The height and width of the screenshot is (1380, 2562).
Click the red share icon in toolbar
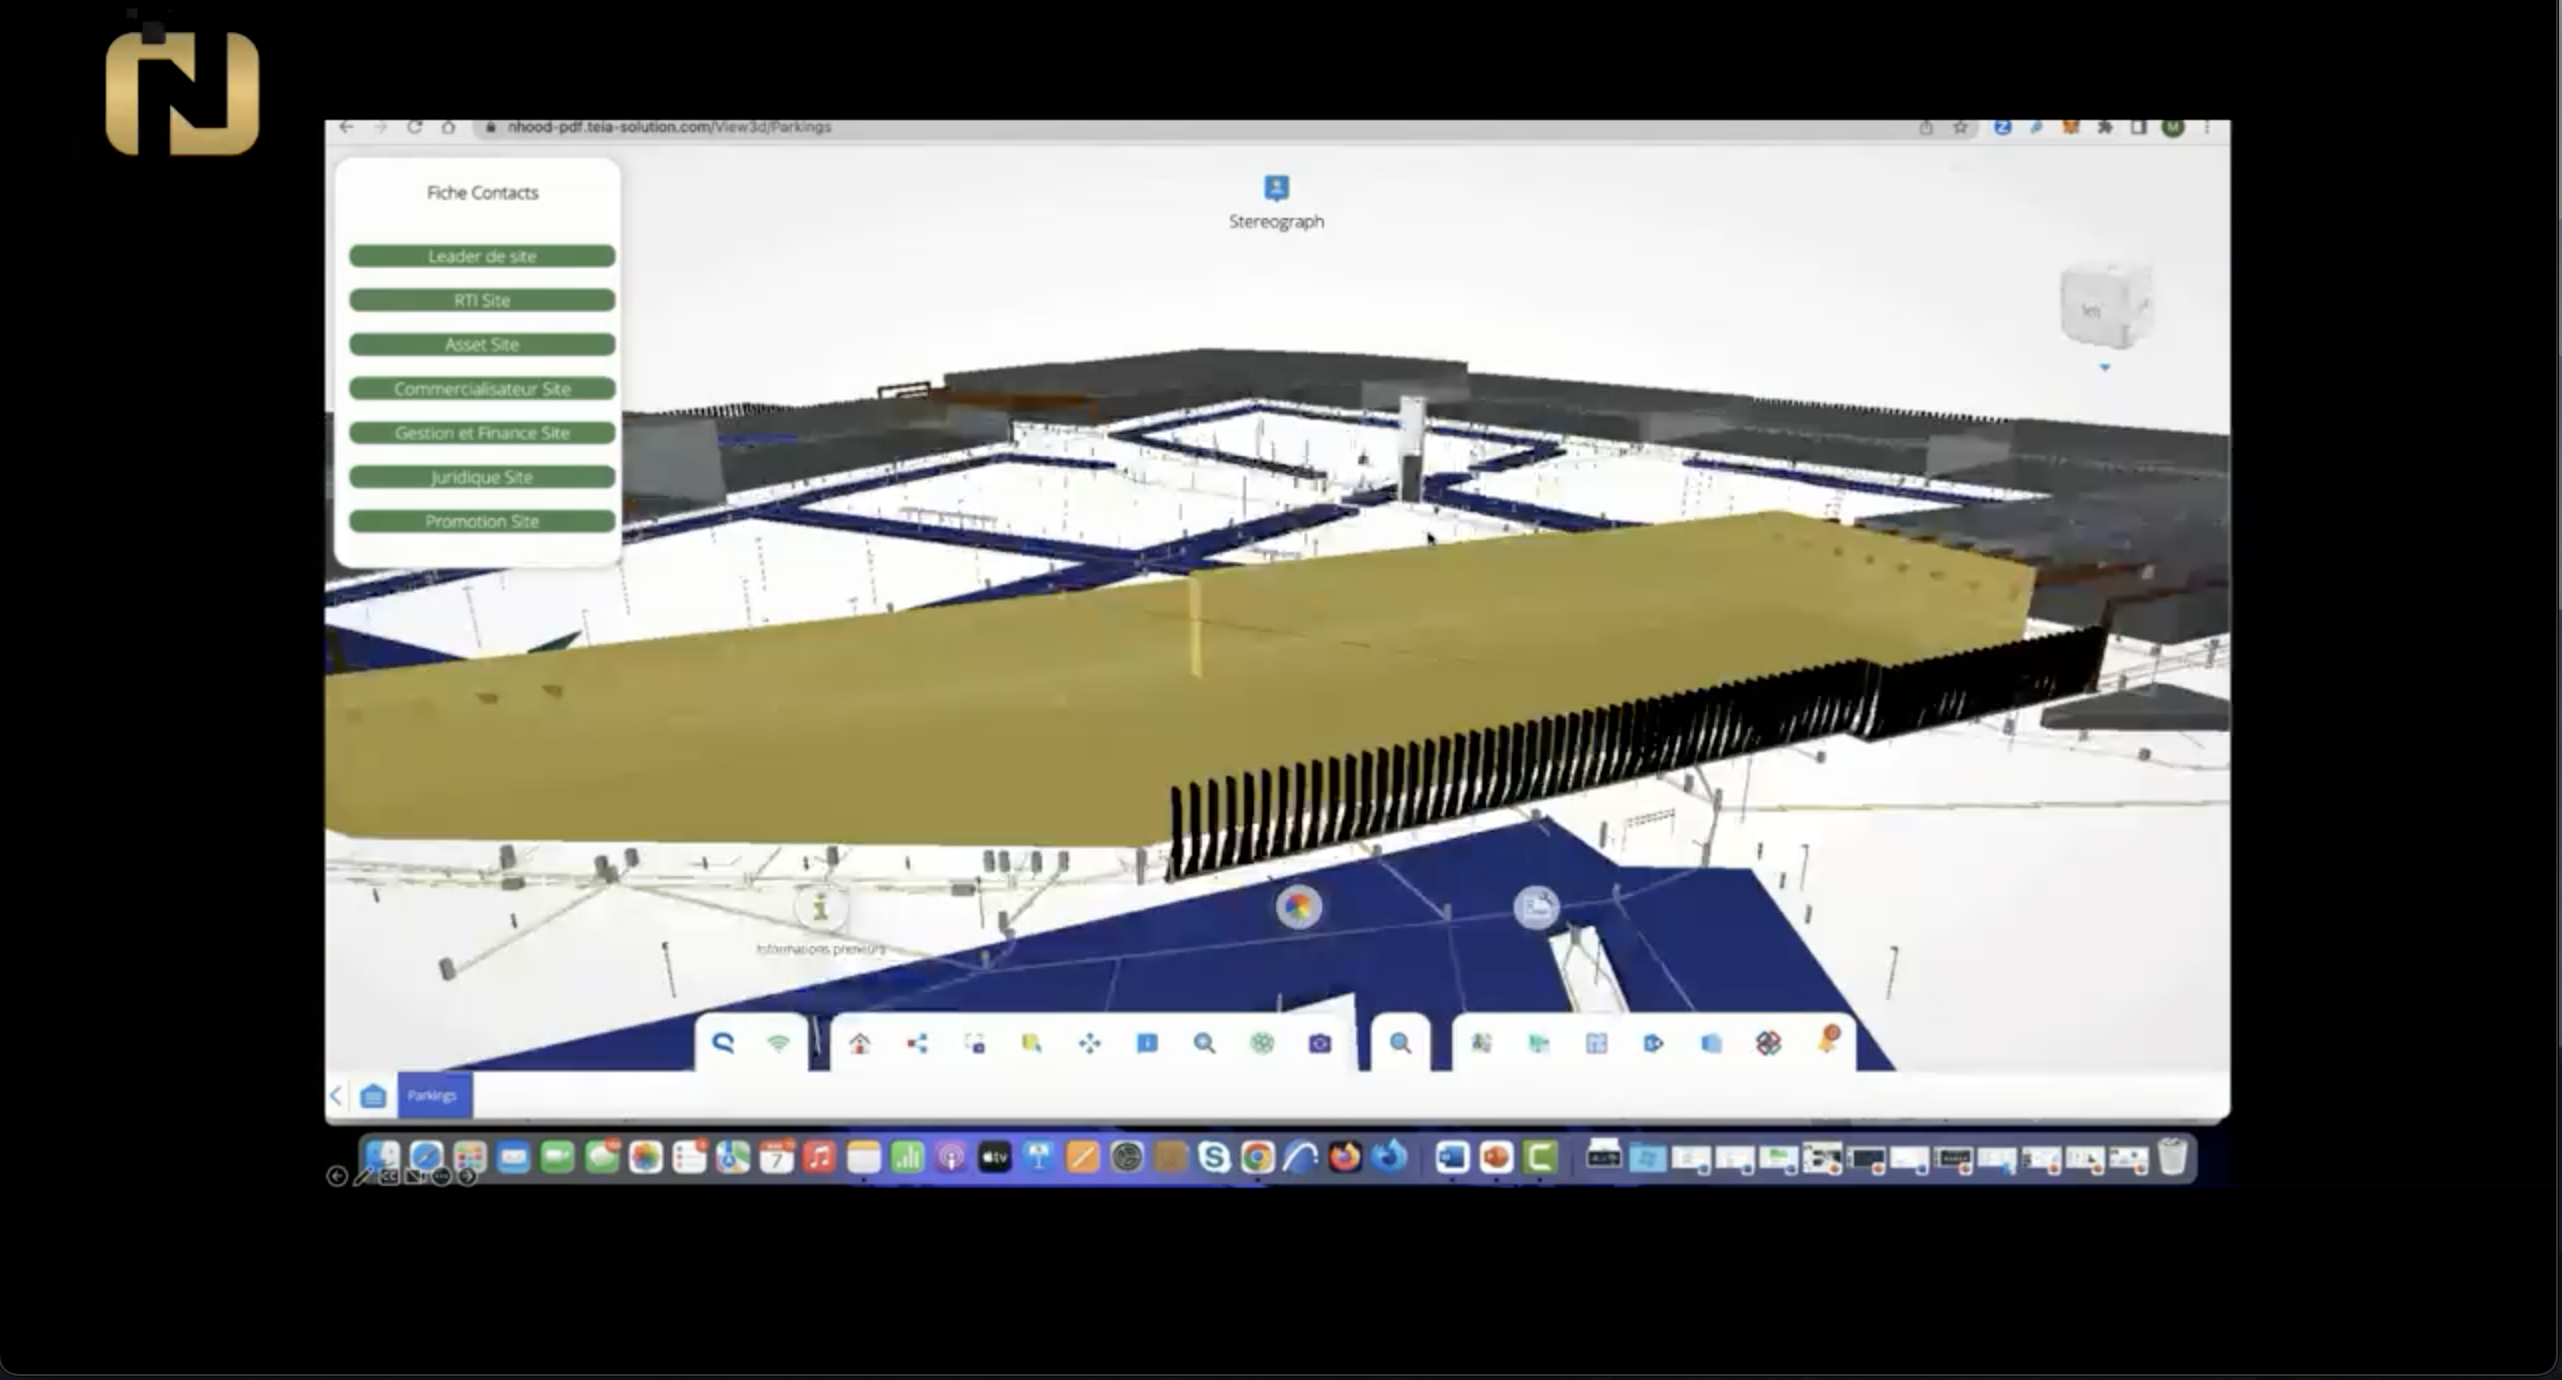click(x=917, y=1044)
